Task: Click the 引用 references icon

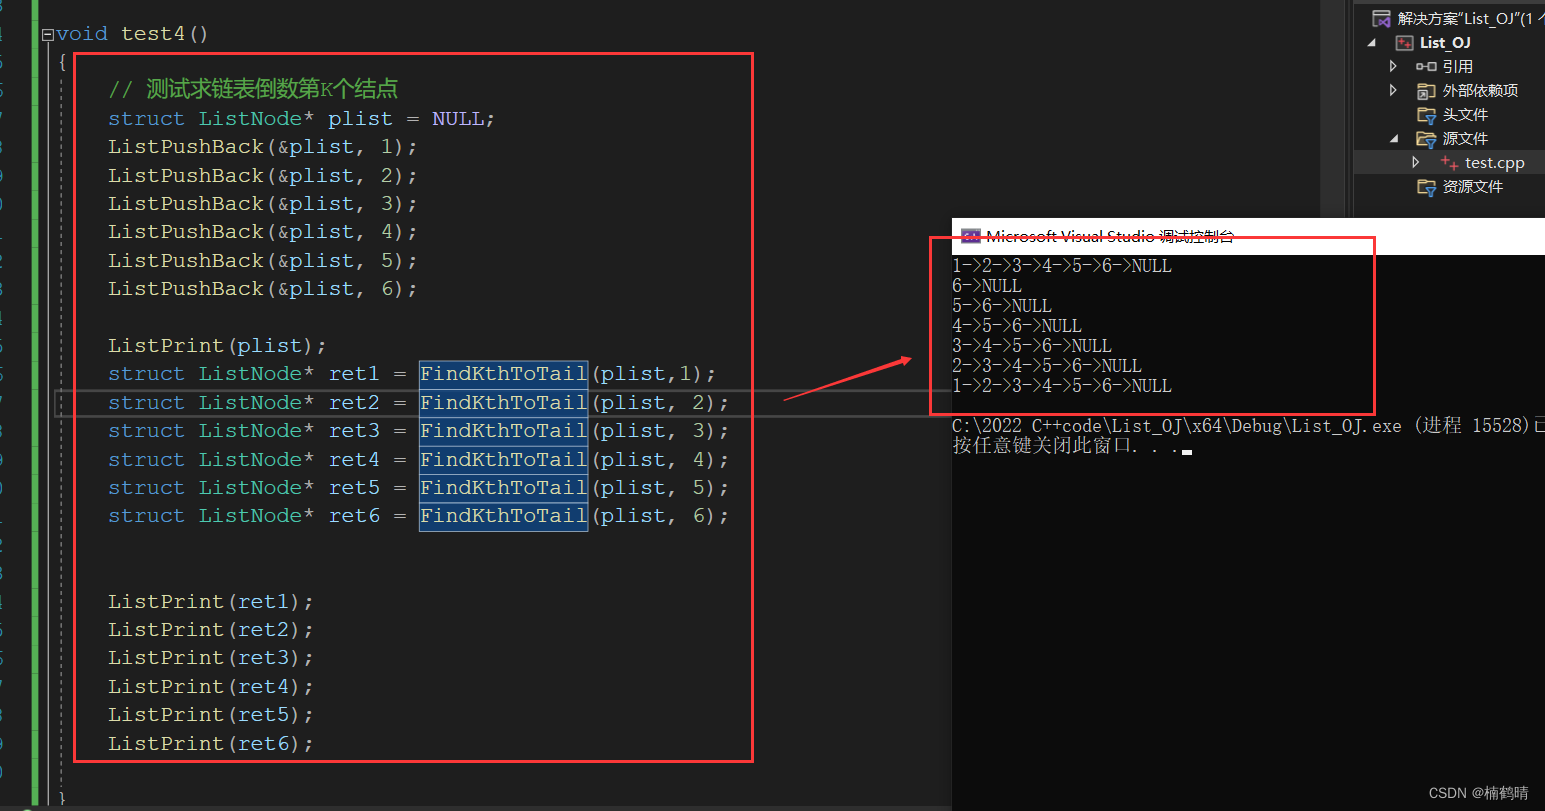Action: 1426,66
